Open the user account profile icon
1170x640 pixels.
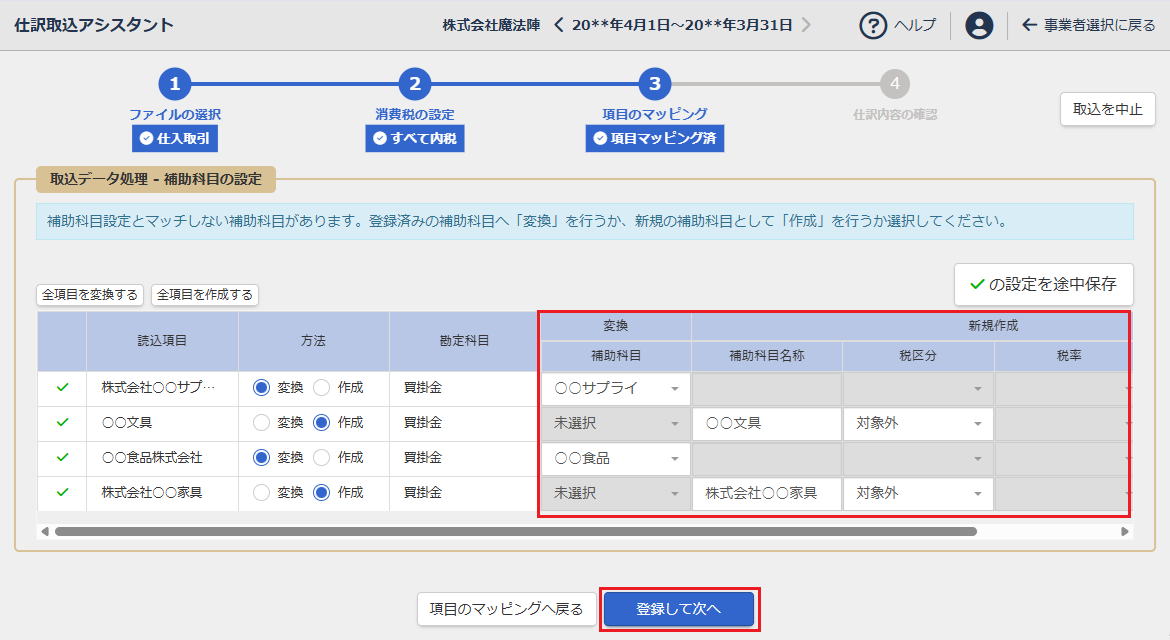[x=979, y=25]
